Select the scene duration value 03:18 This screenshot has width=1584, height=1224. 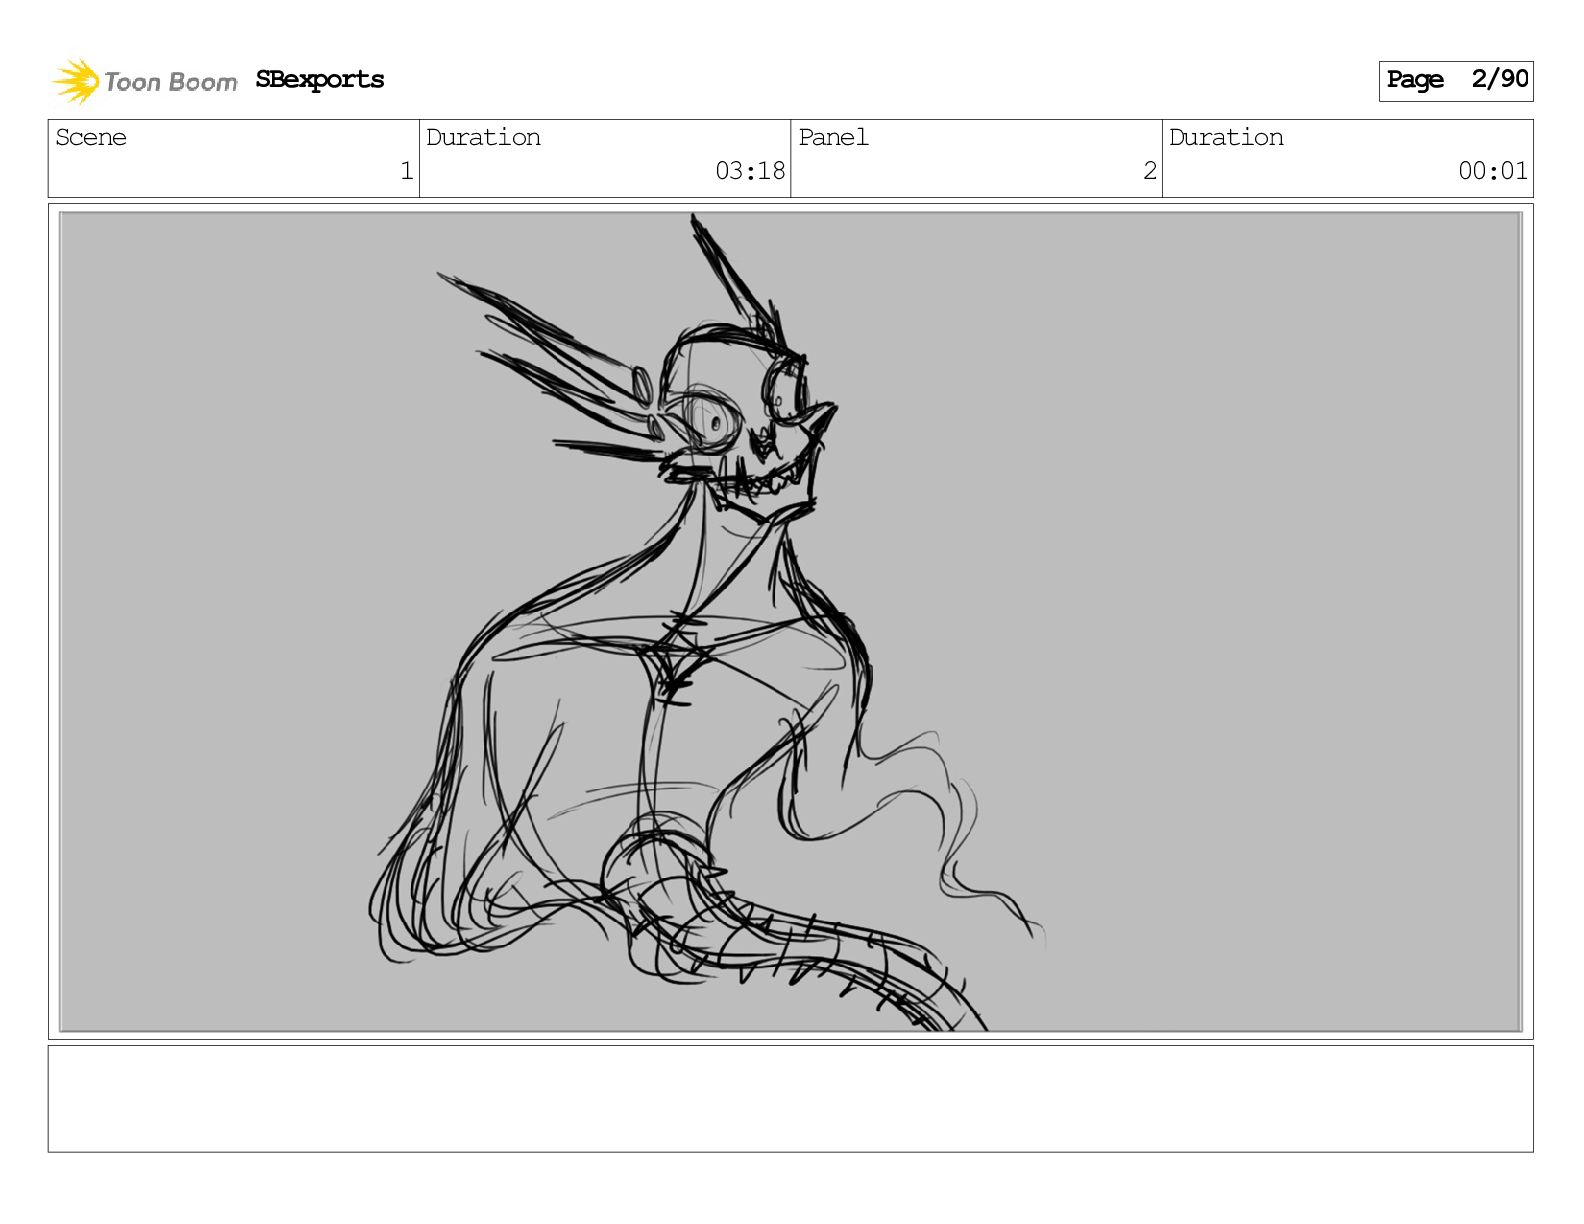coord(750,171)
